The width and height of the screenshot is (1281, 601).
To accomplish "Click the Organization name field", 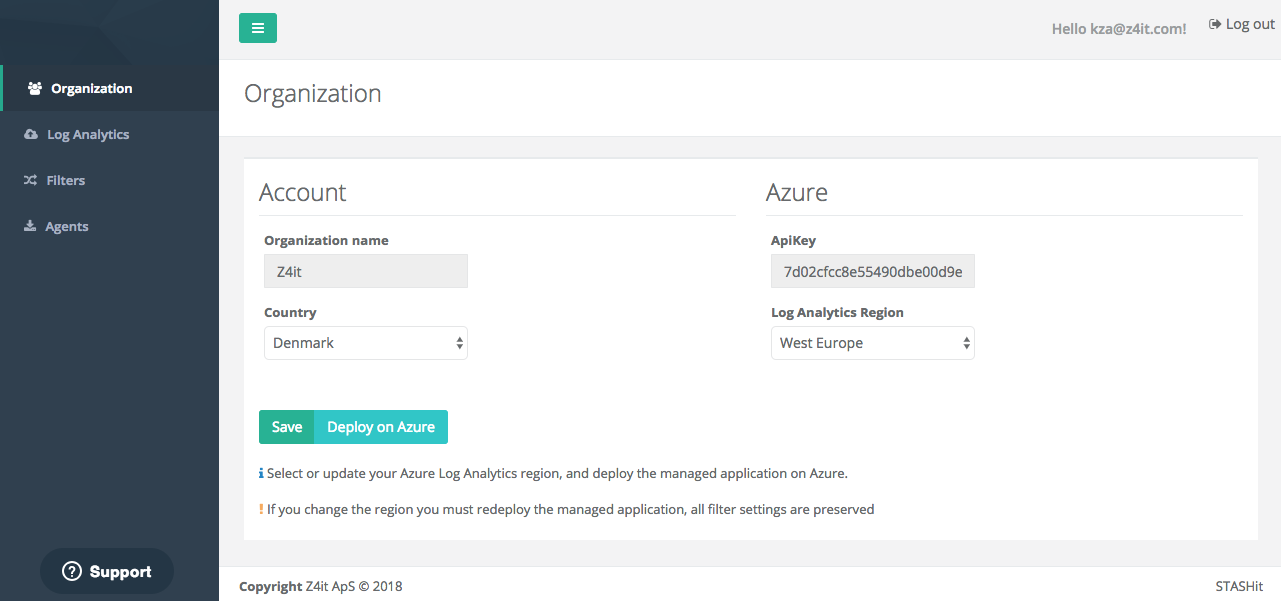I will (366, 271).
